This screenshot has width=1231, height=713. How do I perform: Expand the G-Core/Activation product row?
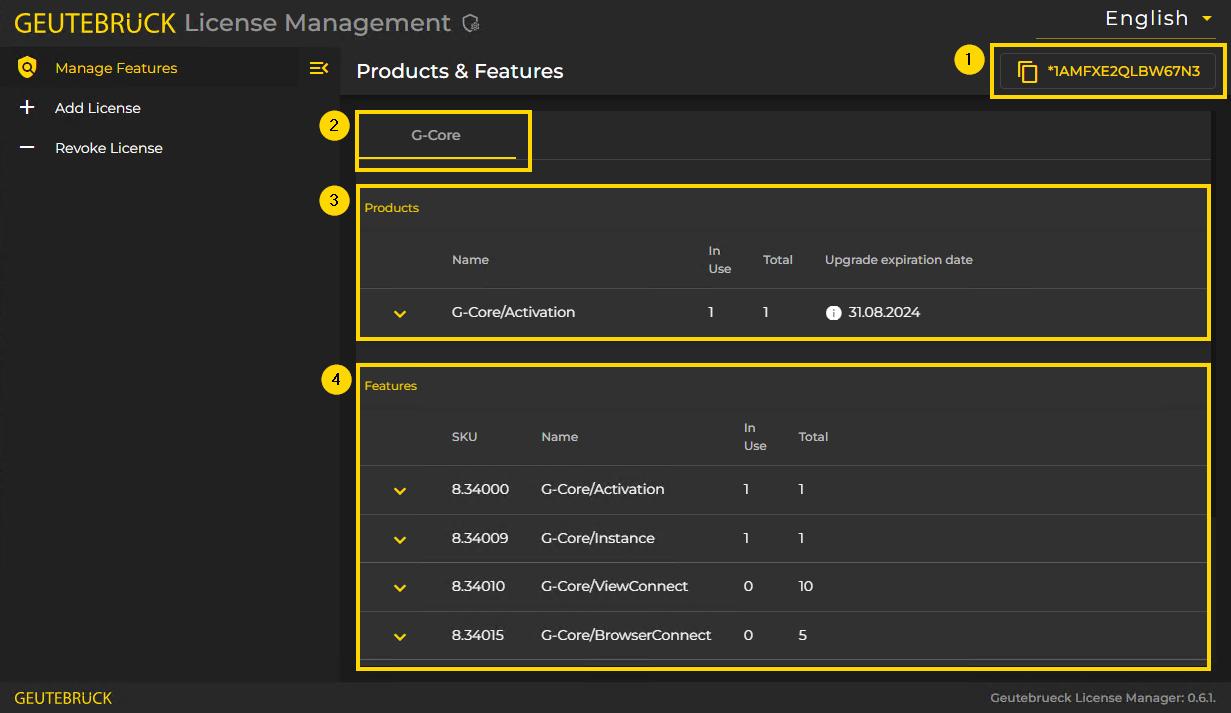click(399, 312)
